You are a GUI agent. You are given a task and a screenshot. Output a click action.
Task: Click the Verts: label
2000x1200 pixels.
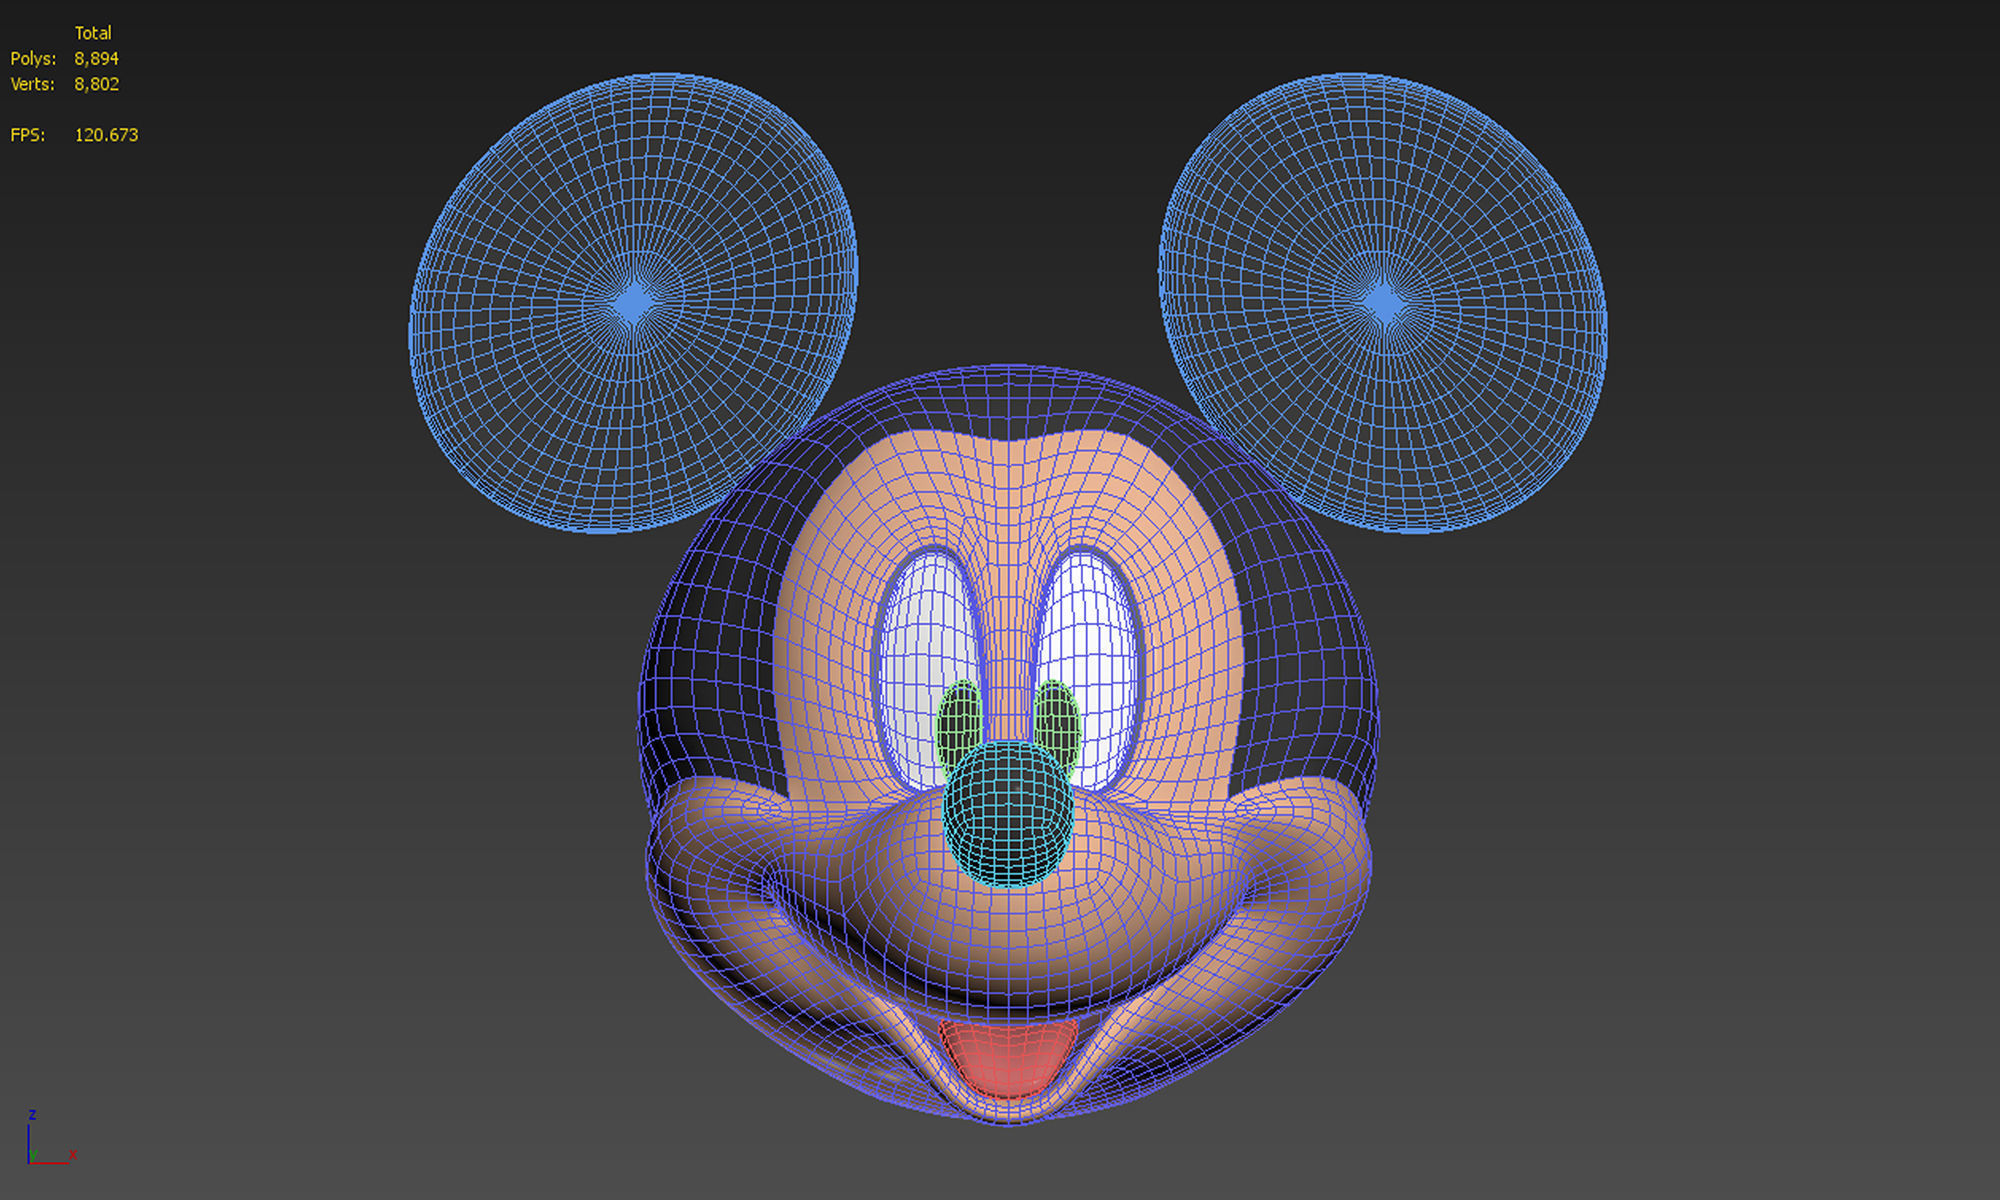pos(32,84)
